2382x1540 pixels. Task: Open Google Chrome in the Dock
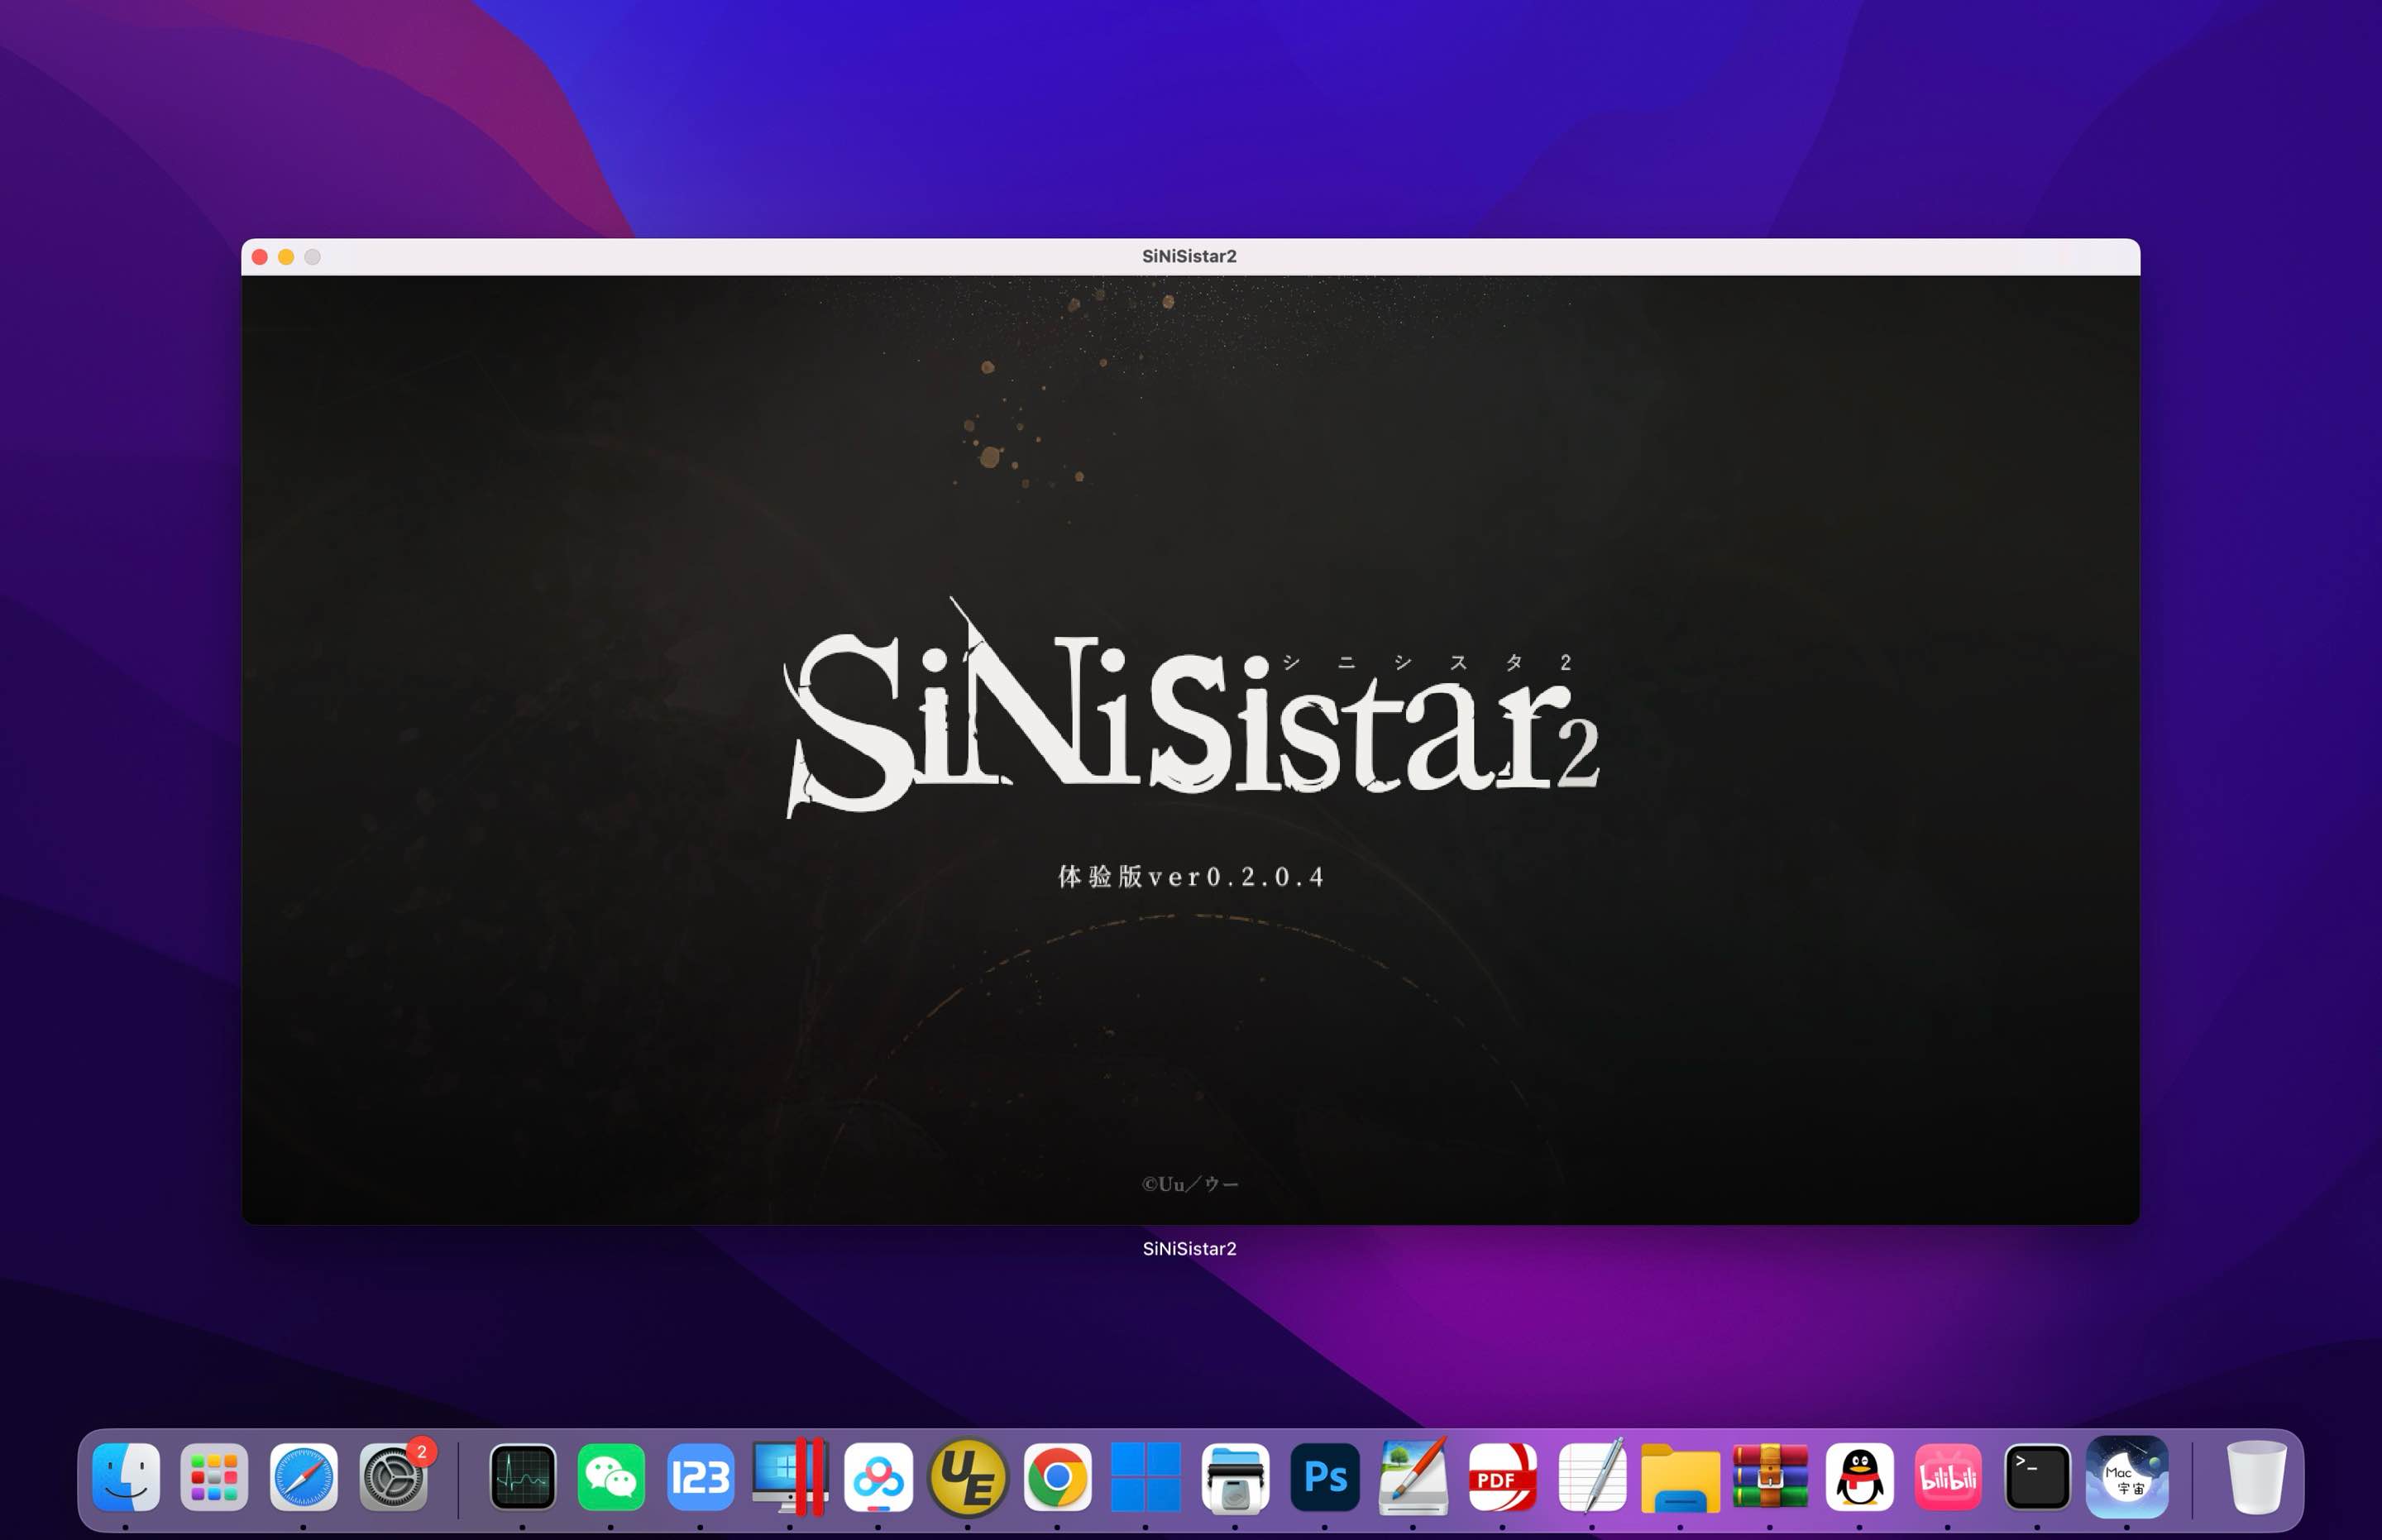point(1057,1477)
